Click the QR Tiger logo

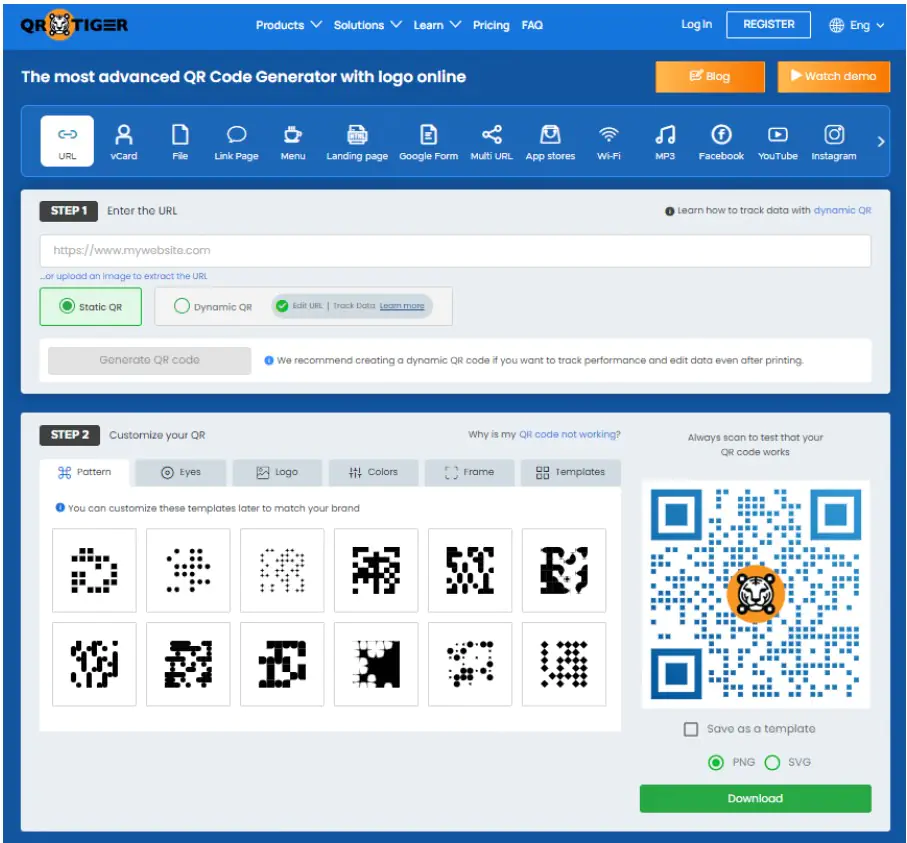74,25
